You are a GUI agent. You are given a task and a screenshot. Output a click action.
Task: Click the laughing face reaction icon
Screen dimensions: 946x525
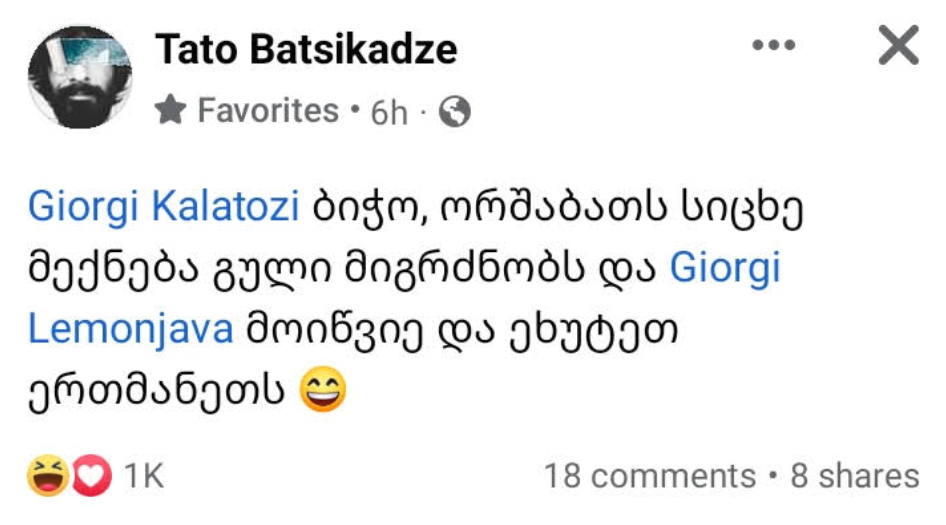tap(46, 476)
